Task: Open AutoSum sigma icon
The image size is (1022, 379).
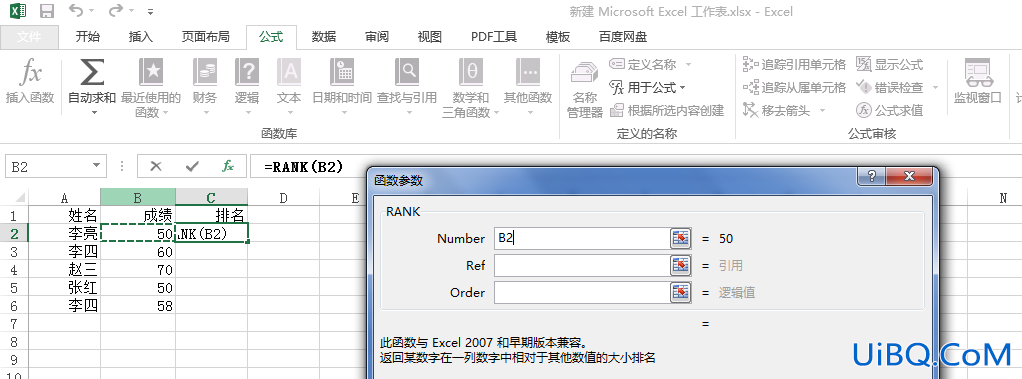Action: tap(92, 72)
